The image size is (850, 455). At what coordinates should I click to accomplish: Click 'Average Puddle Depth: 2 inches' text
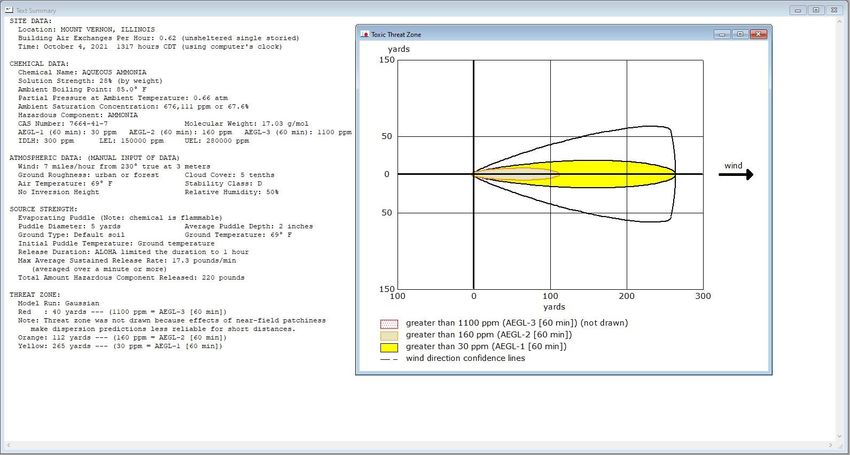[249, 226]
